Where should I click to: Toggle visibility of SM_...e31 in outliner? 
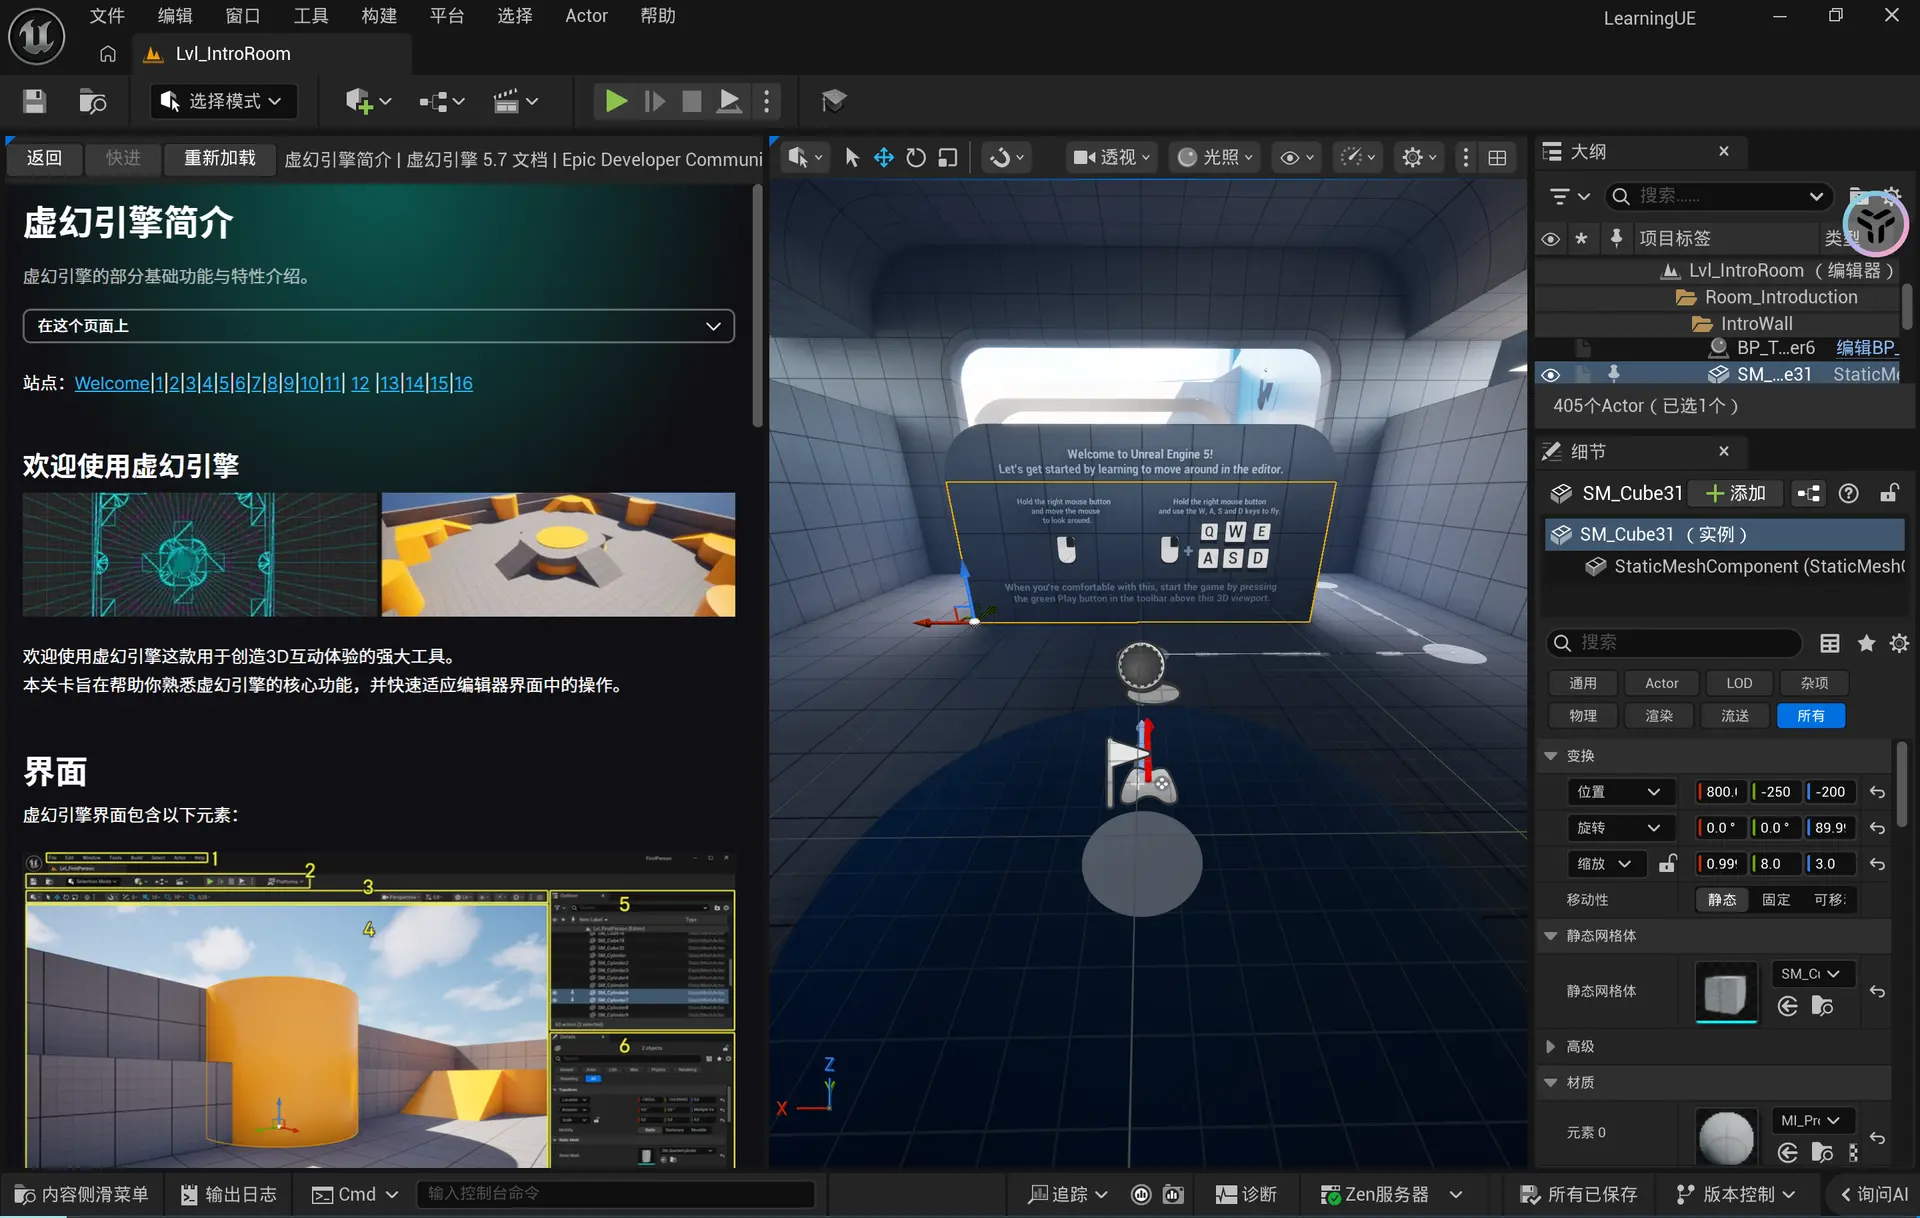coord(1550,375)
